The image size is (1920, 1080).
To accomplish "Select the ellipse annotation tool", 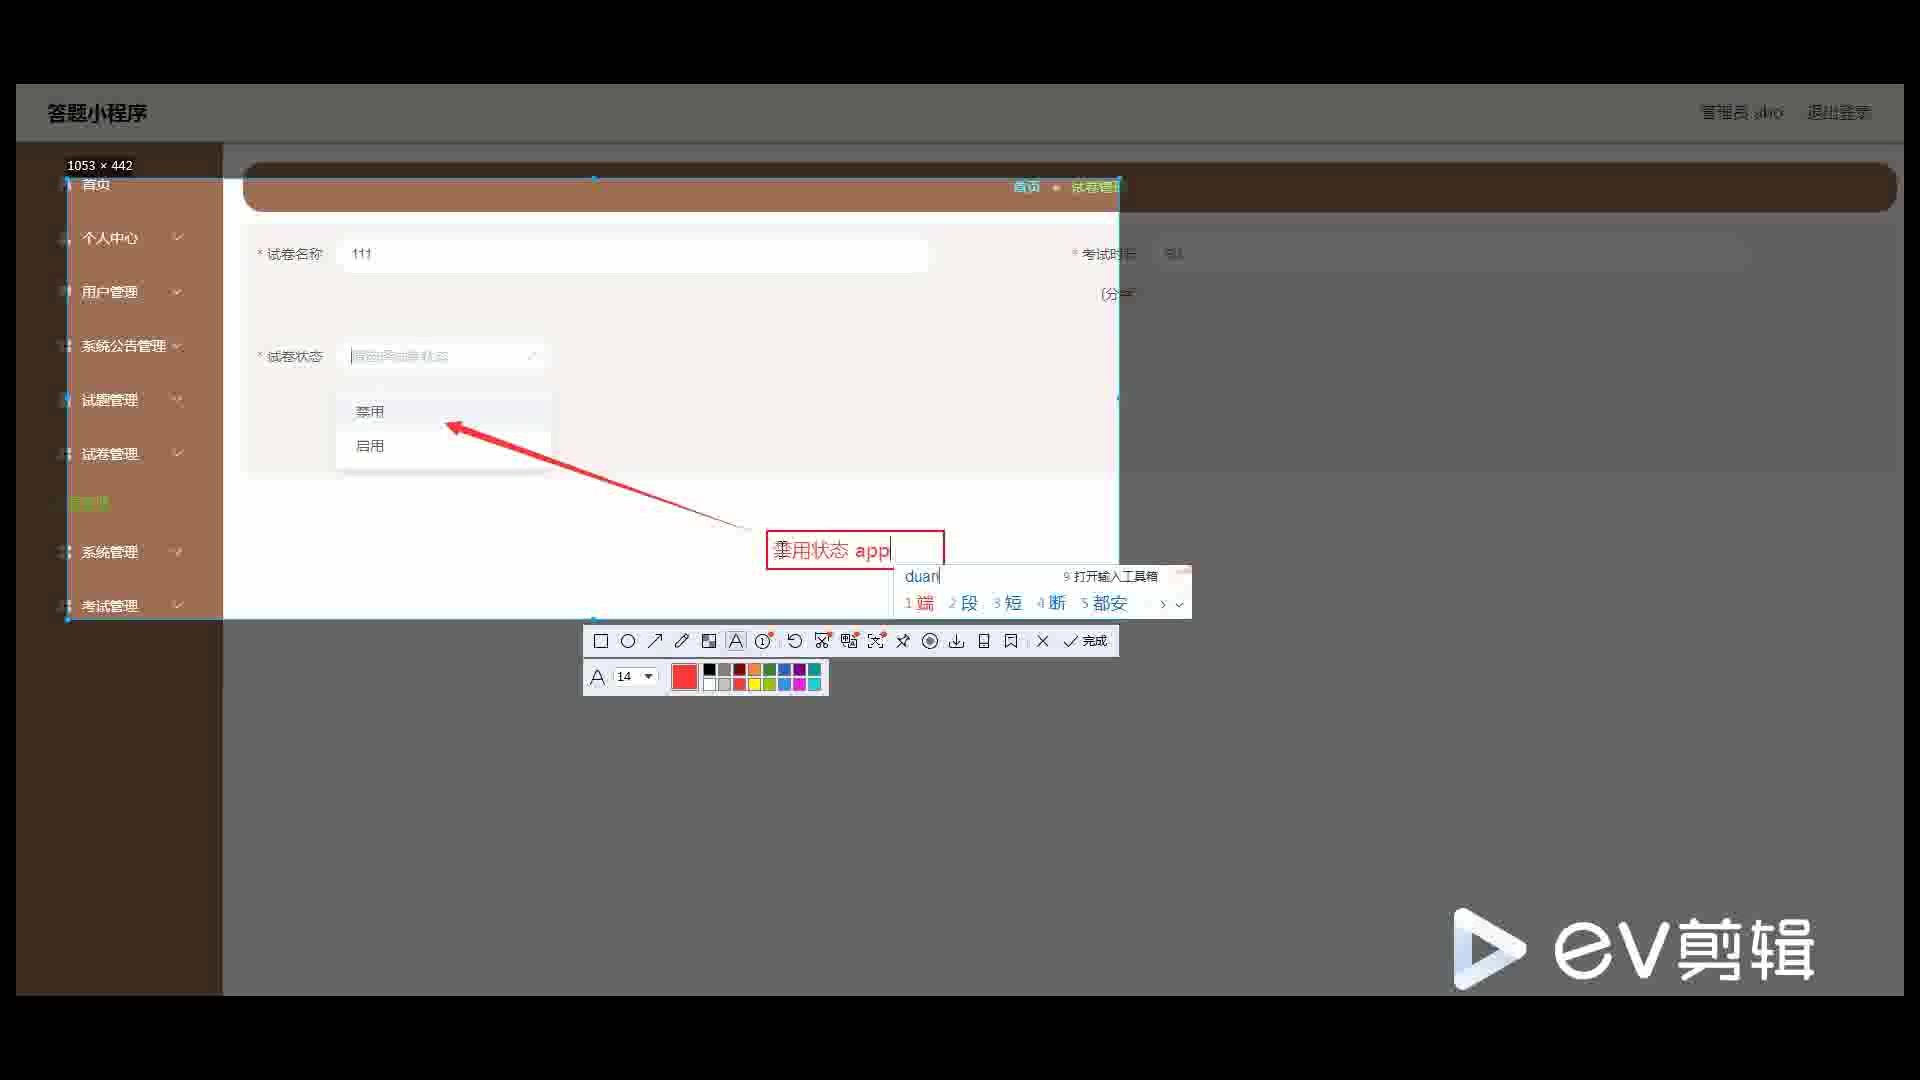I will click(x=628, y=641).
